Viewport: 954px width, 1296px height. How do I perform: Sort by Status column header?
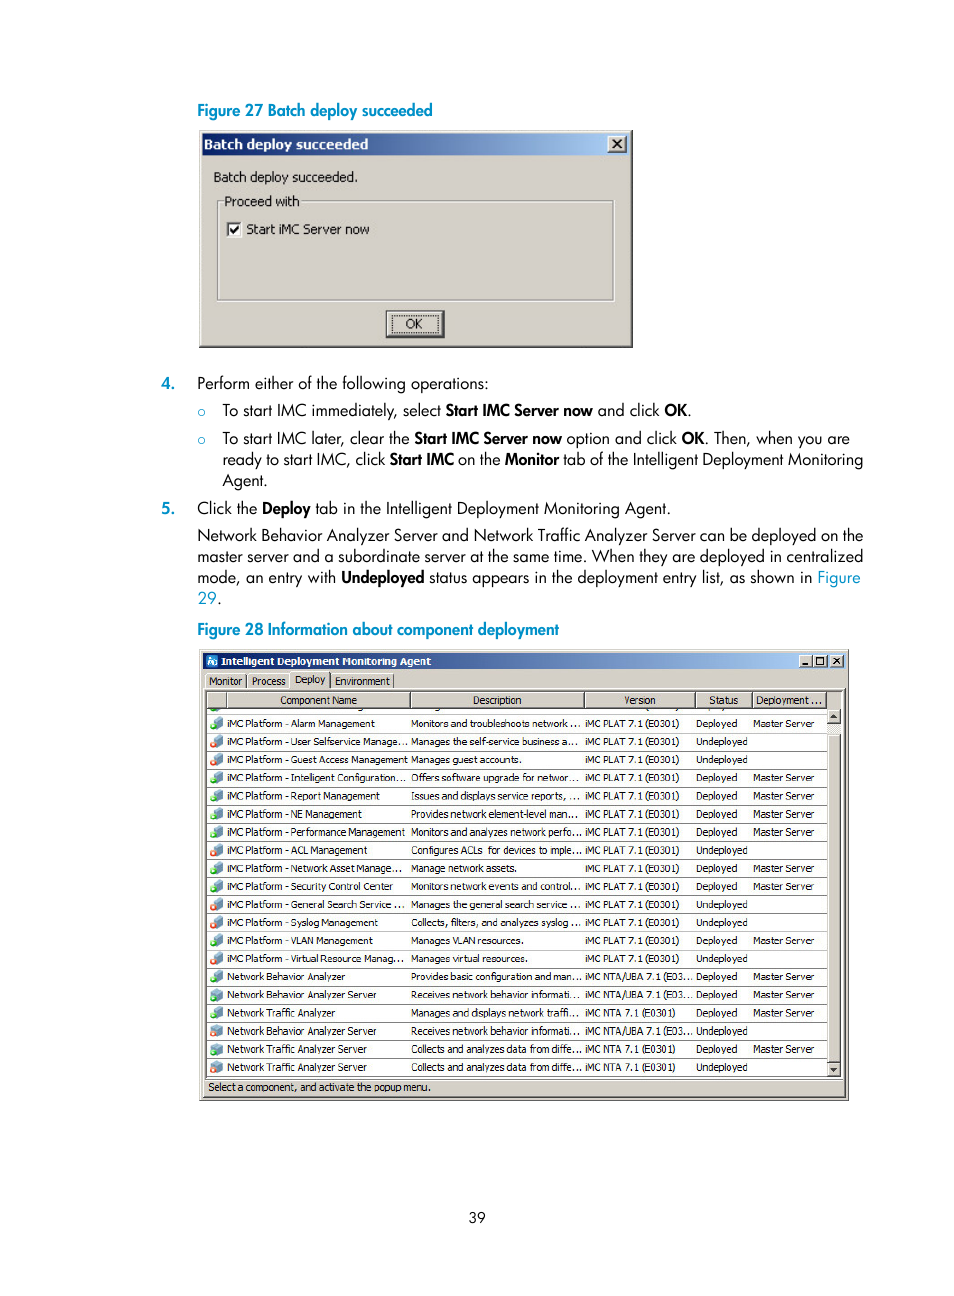(x=723, y=700)
